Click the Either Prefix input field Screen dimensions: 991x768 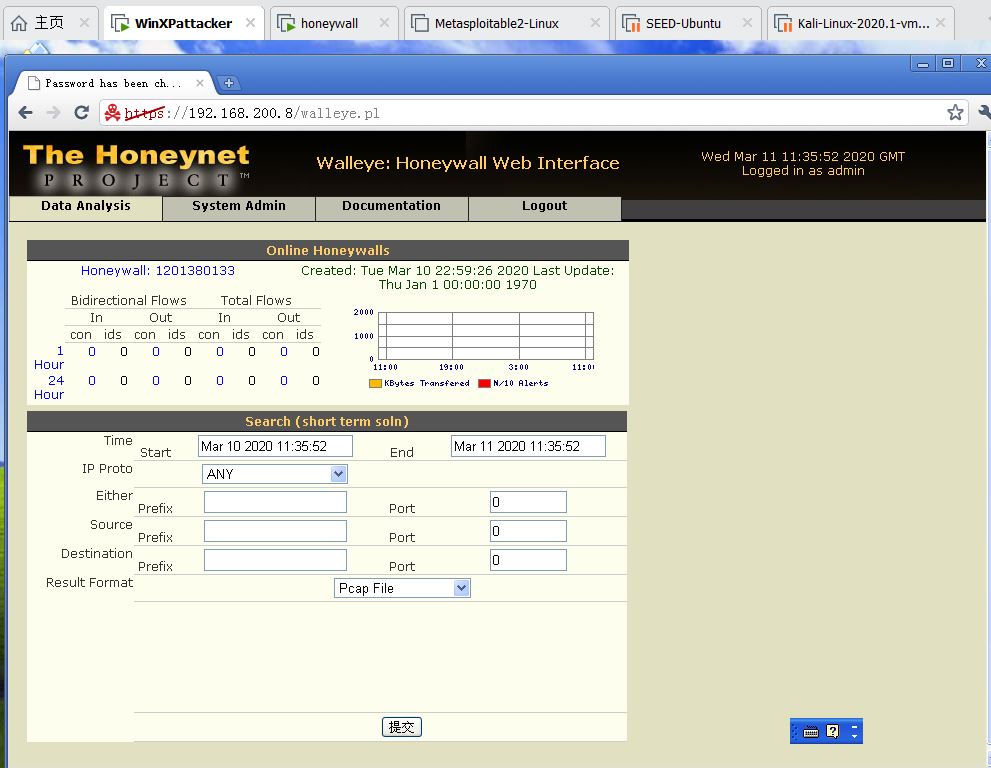pyautogui.click(x=275, y=502)
